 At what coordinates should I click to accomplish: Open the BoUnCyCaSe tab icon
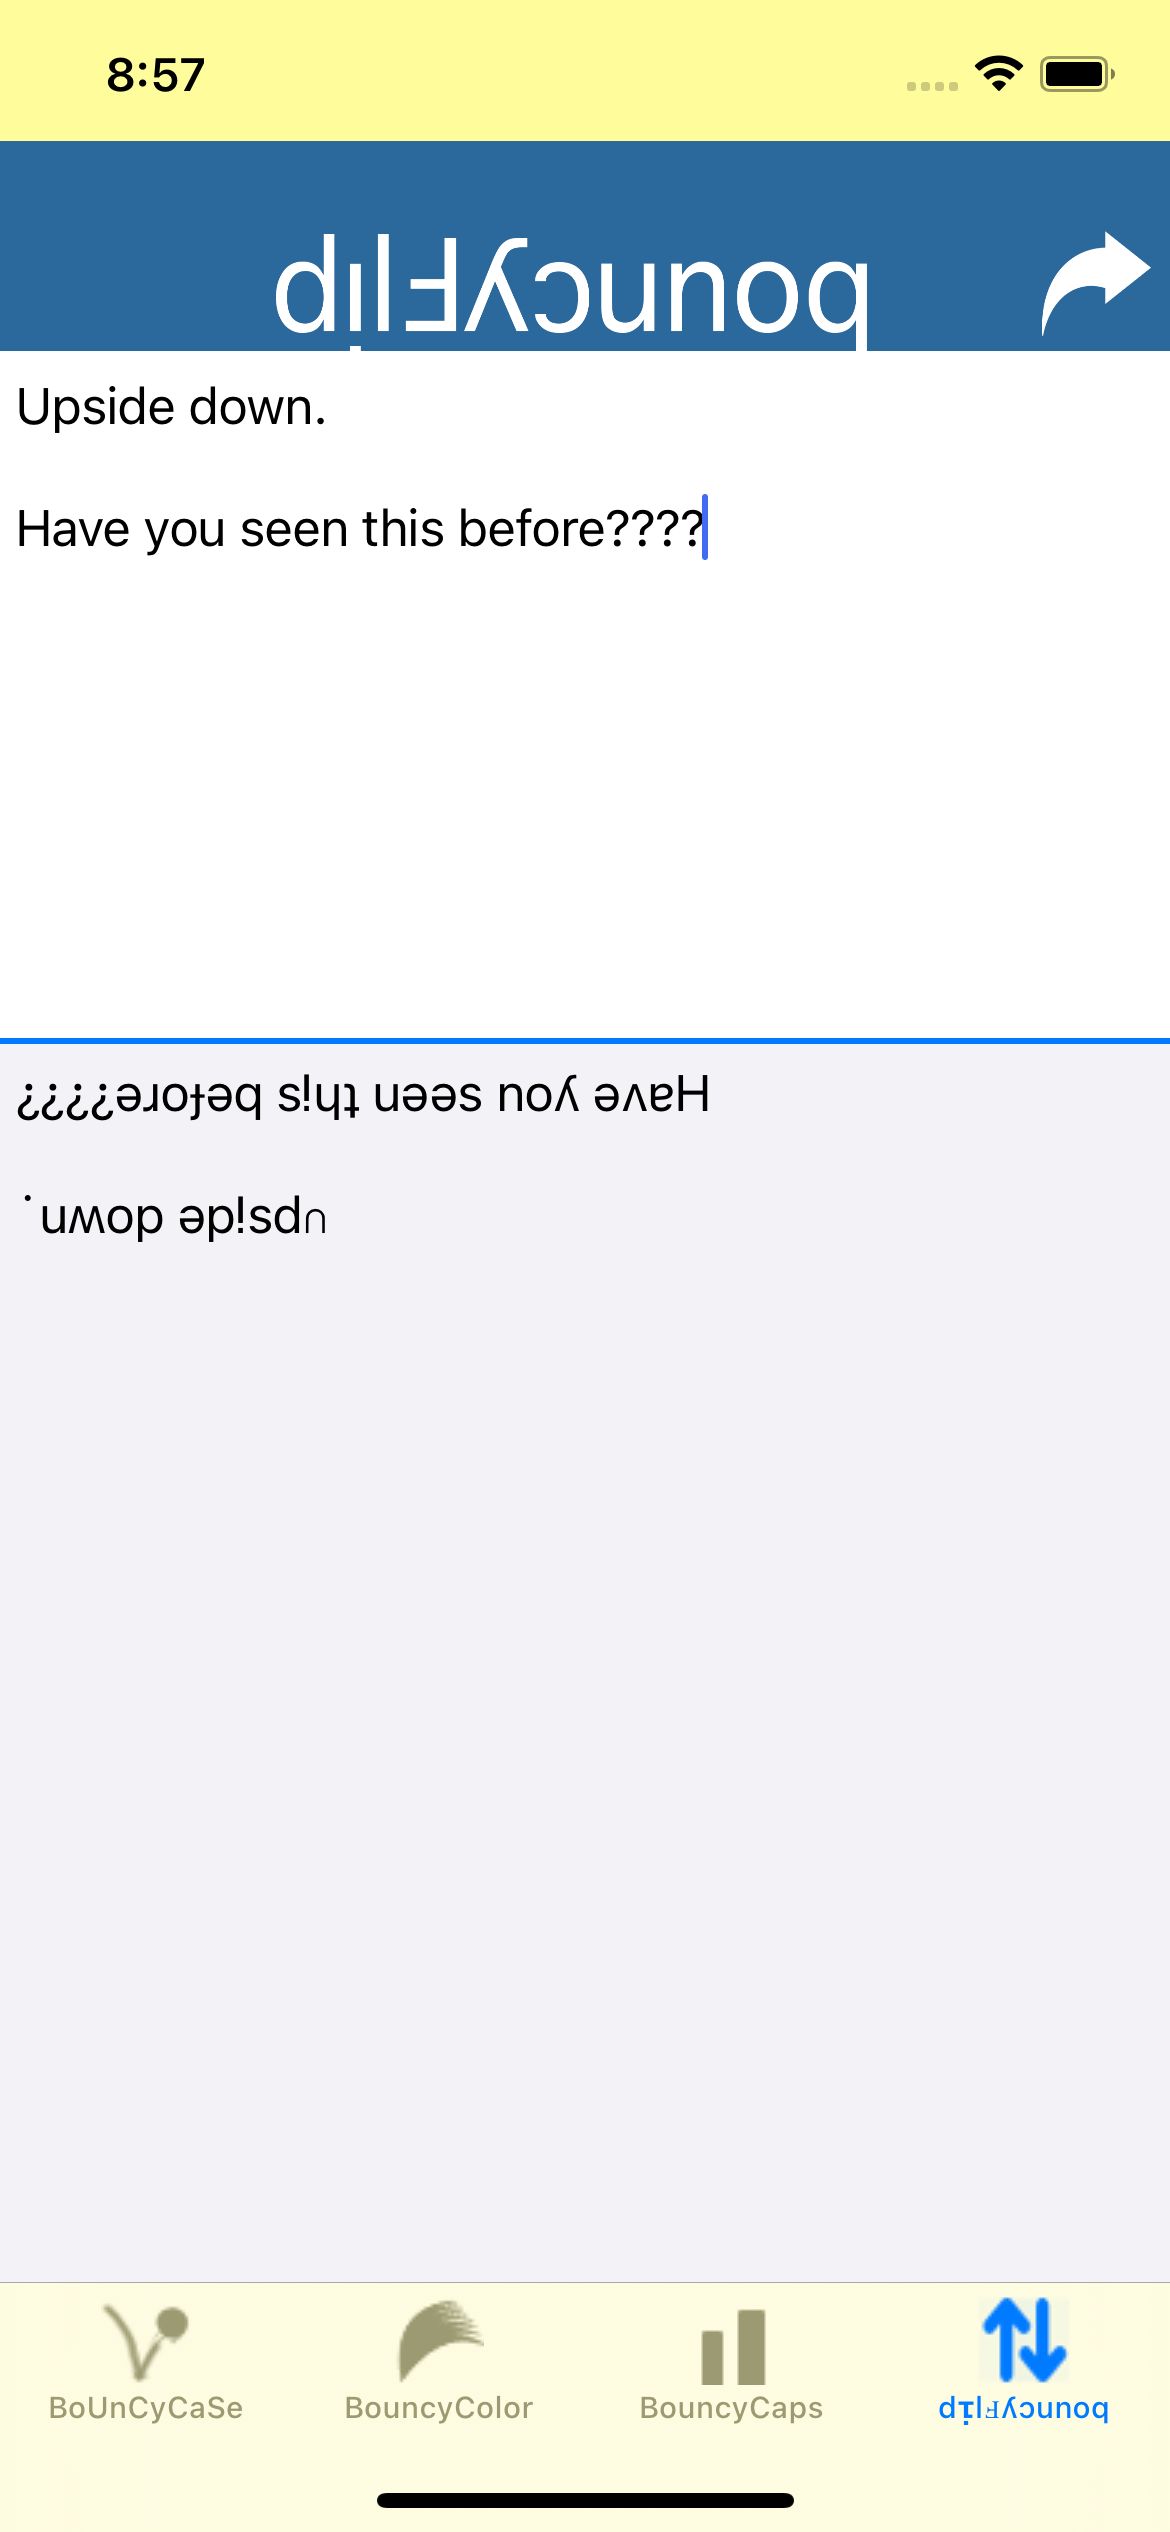(146, 2343)
